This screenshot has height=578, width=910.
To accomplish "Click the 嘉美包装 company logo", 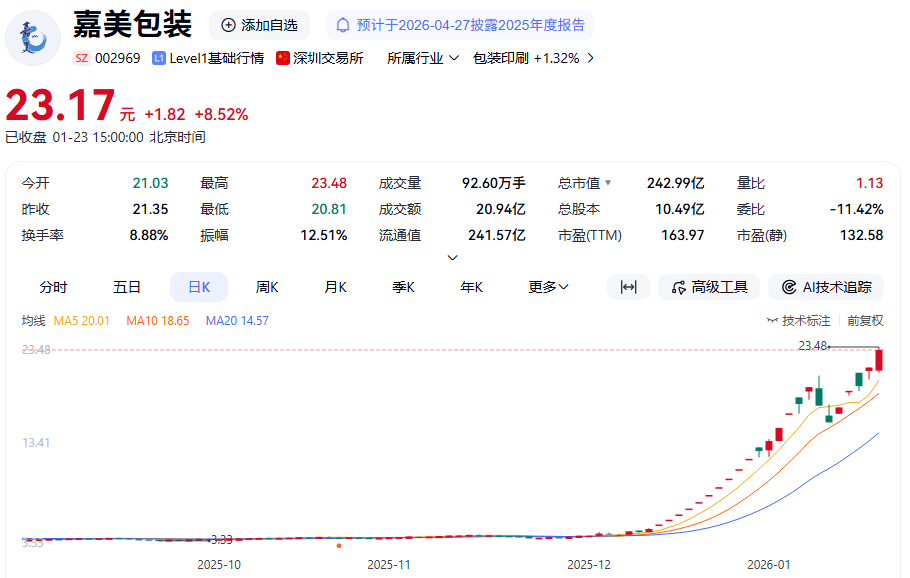I will coord(33,37).
